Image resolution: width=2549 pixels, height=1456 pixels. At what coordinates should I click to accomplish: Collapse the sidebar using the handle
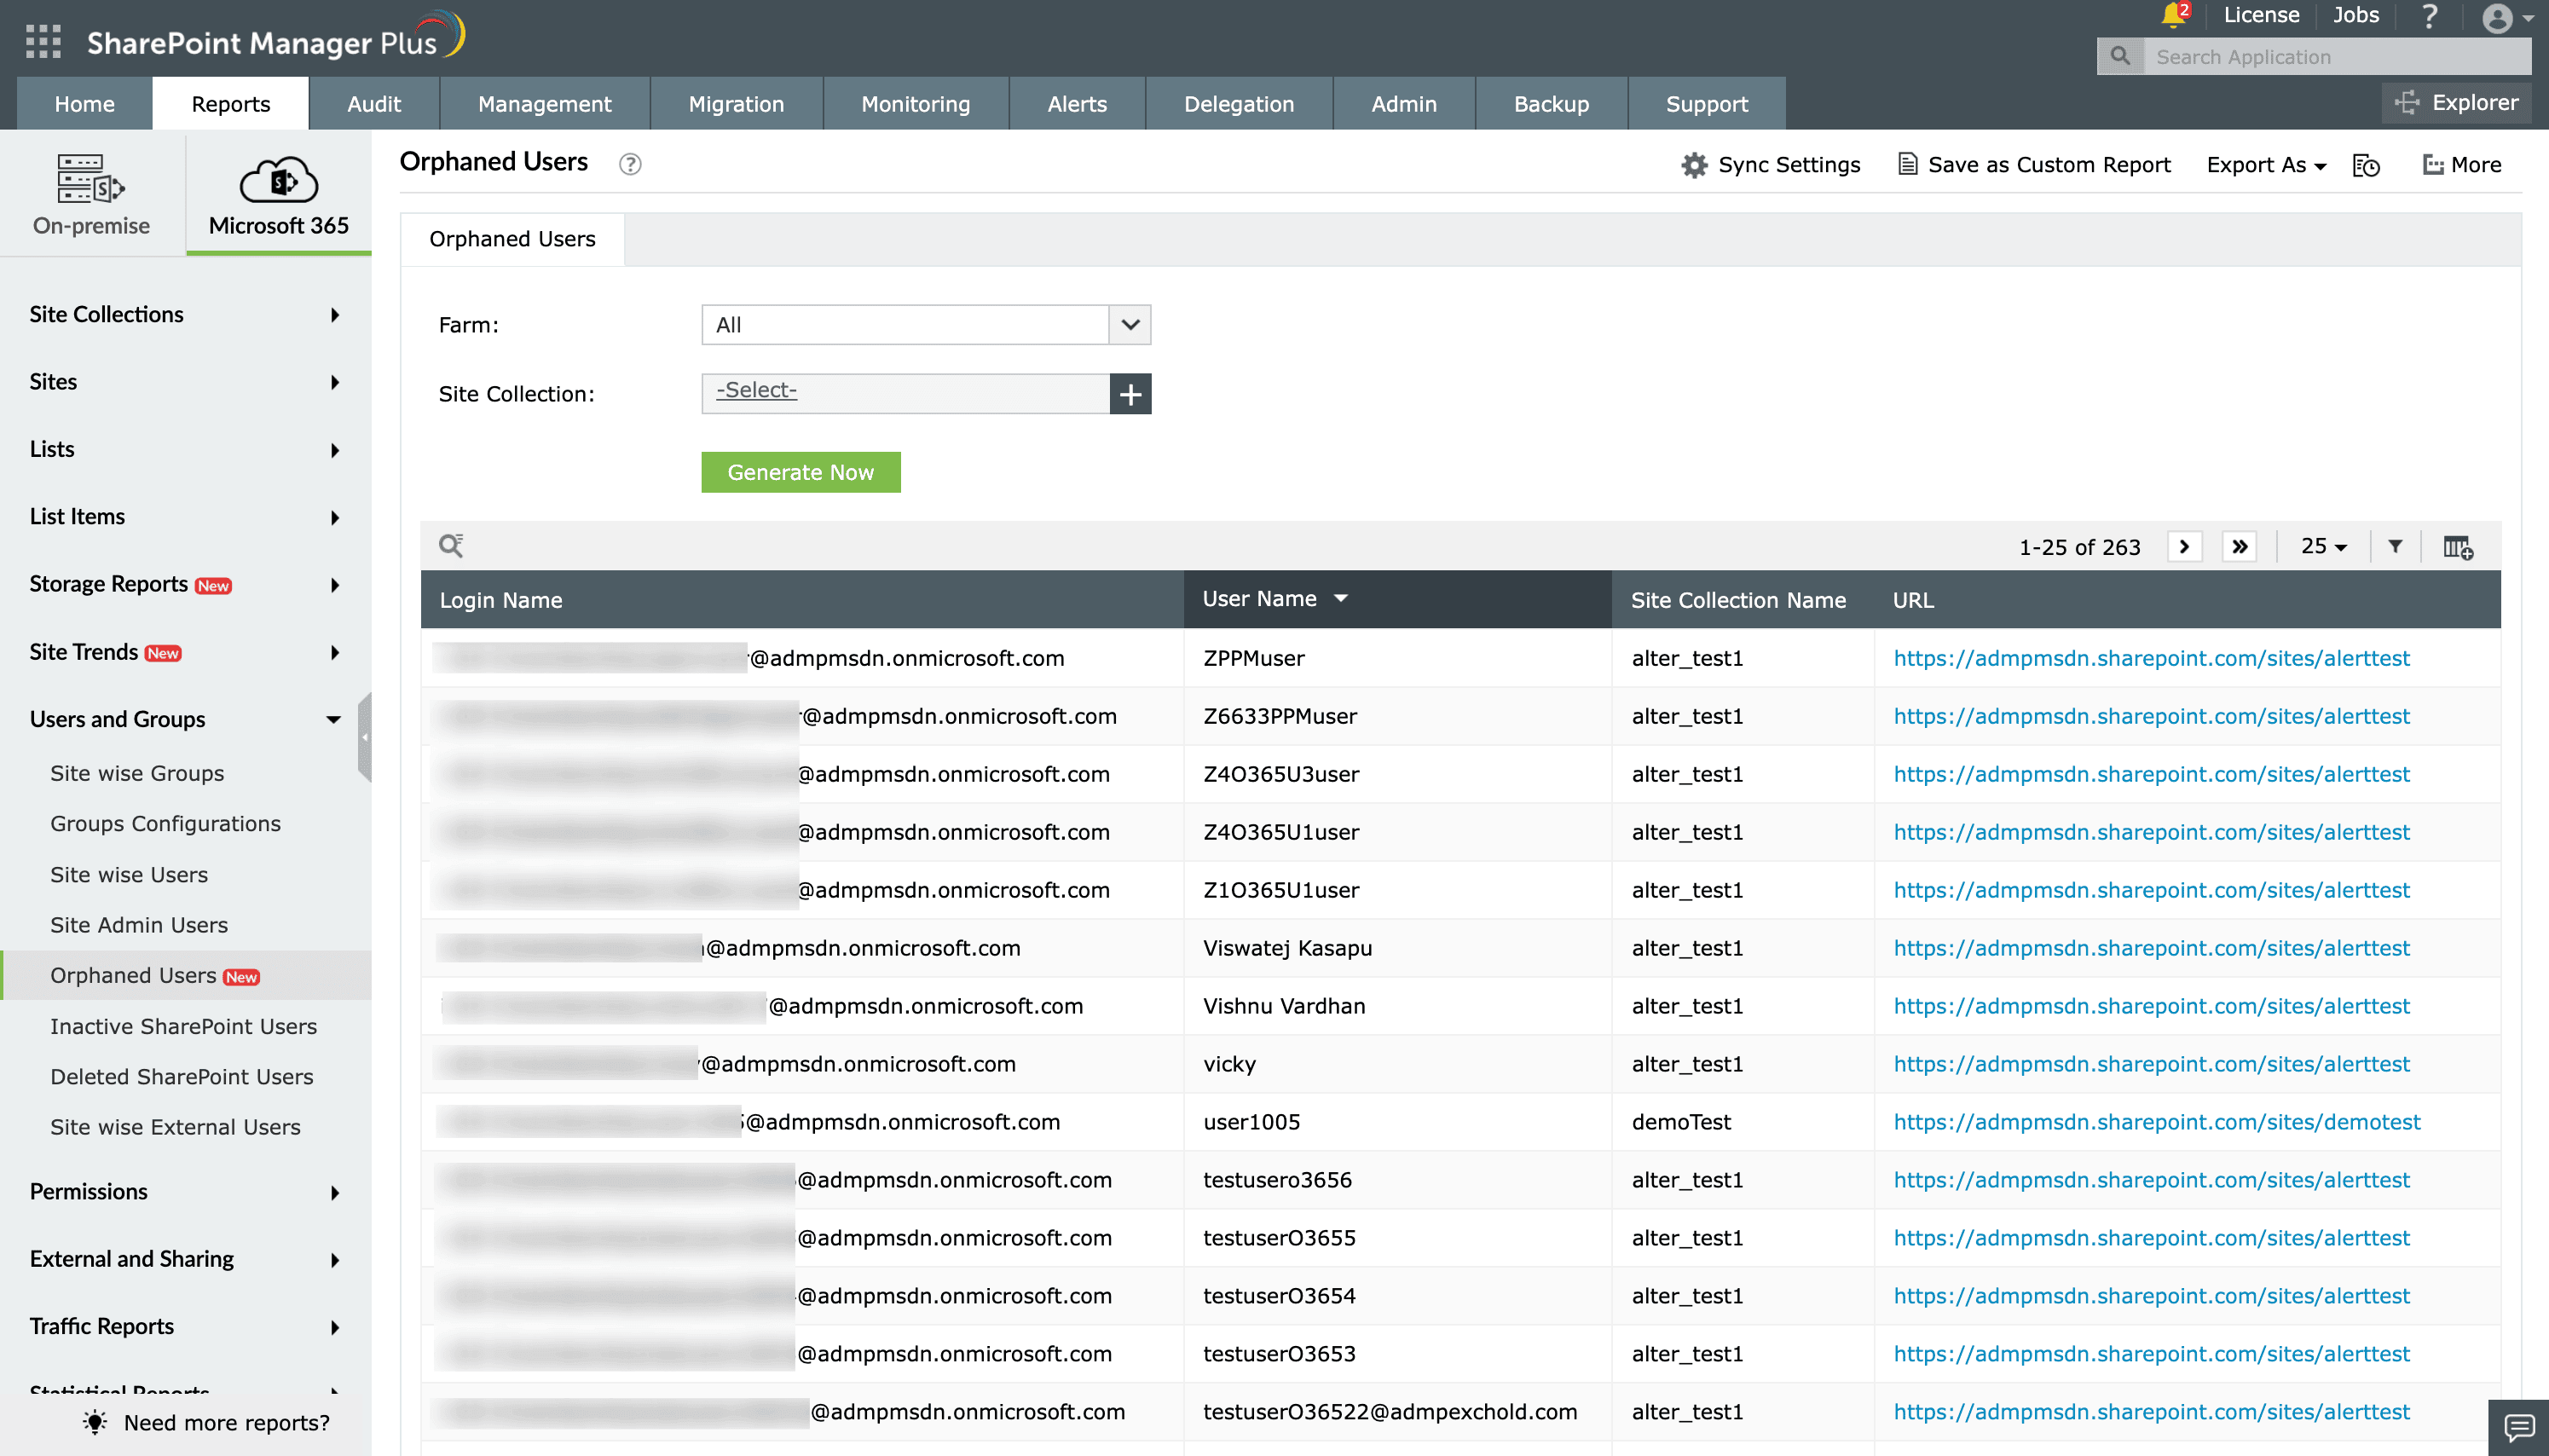coord(365,737)
